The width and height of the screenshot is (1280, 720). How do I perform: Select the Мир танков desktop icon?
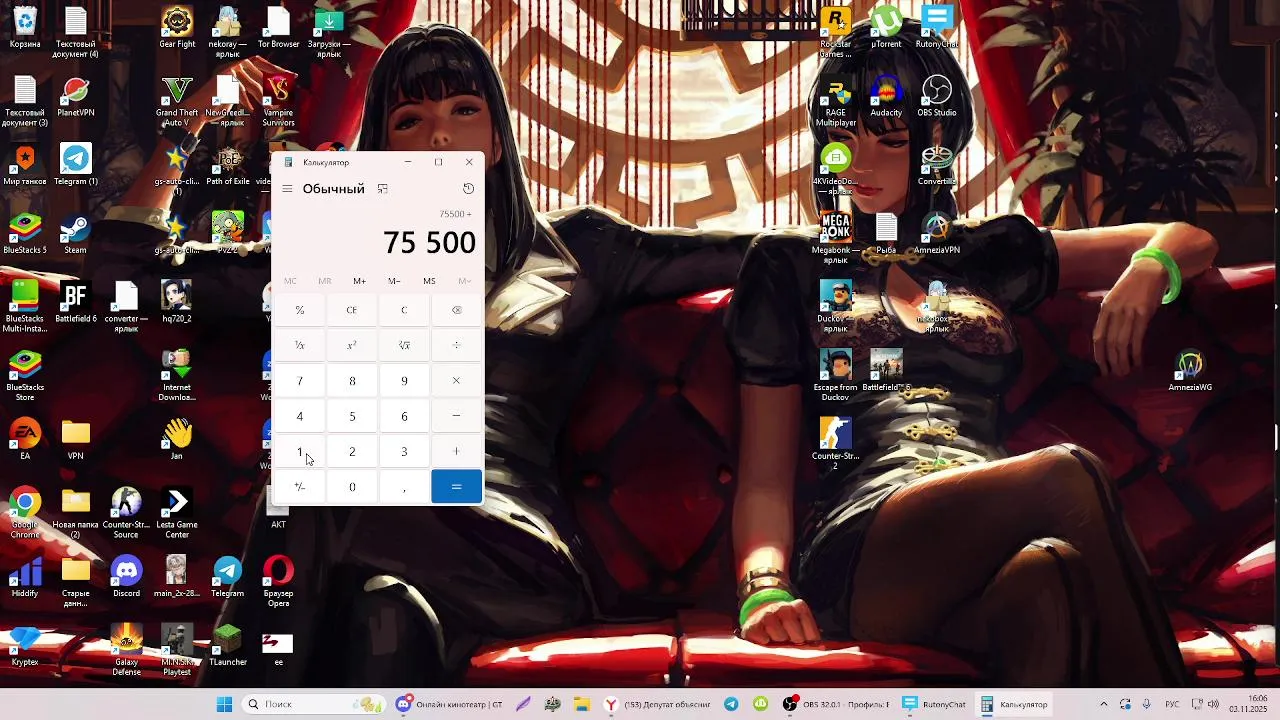pyautogui.click(x=25, y=166)
